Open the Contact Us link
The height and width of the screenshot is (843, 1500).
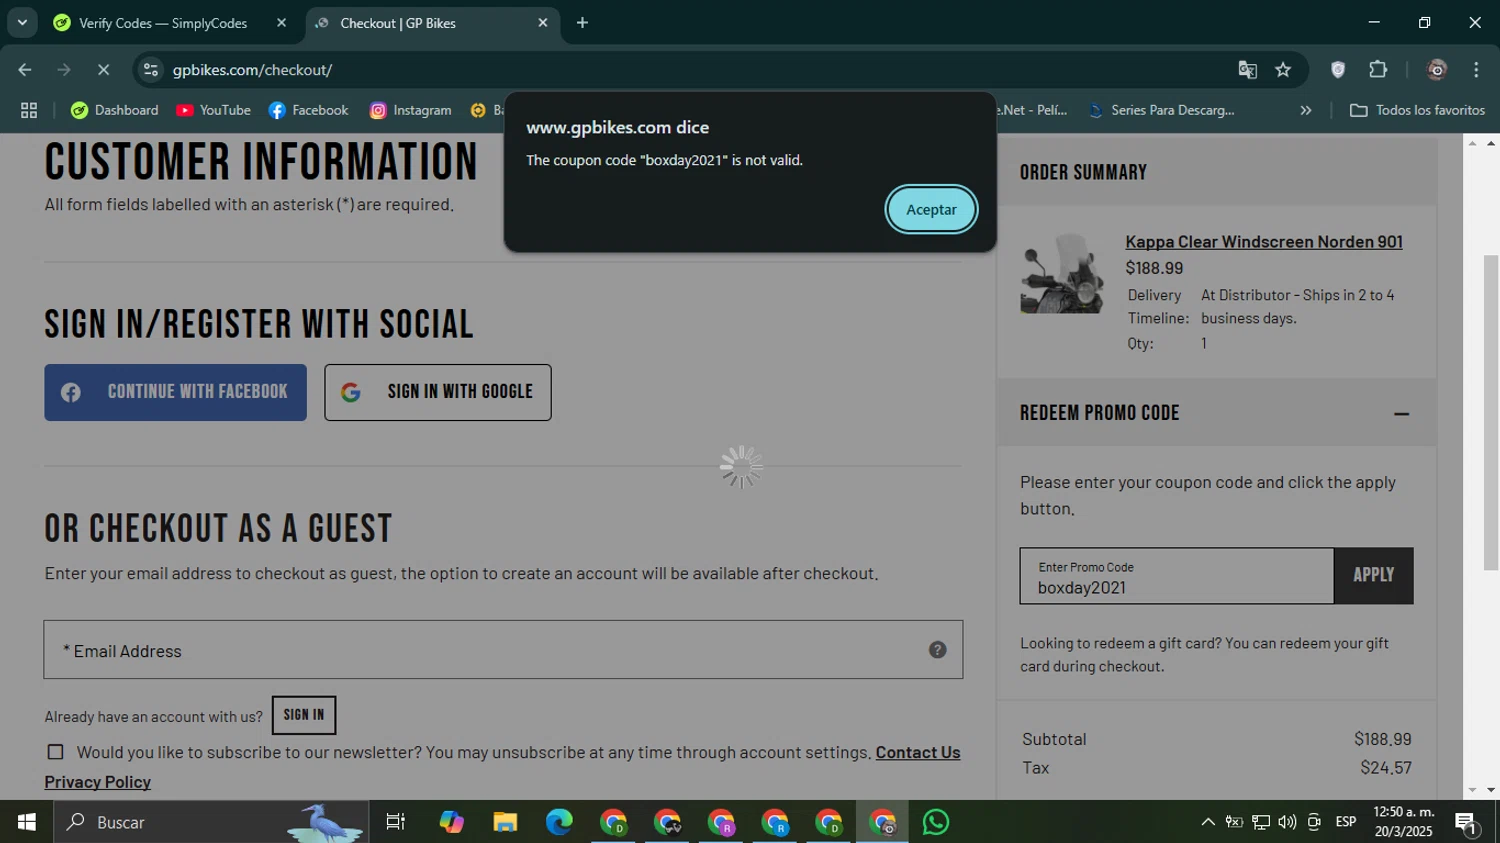tap(918, 752)
